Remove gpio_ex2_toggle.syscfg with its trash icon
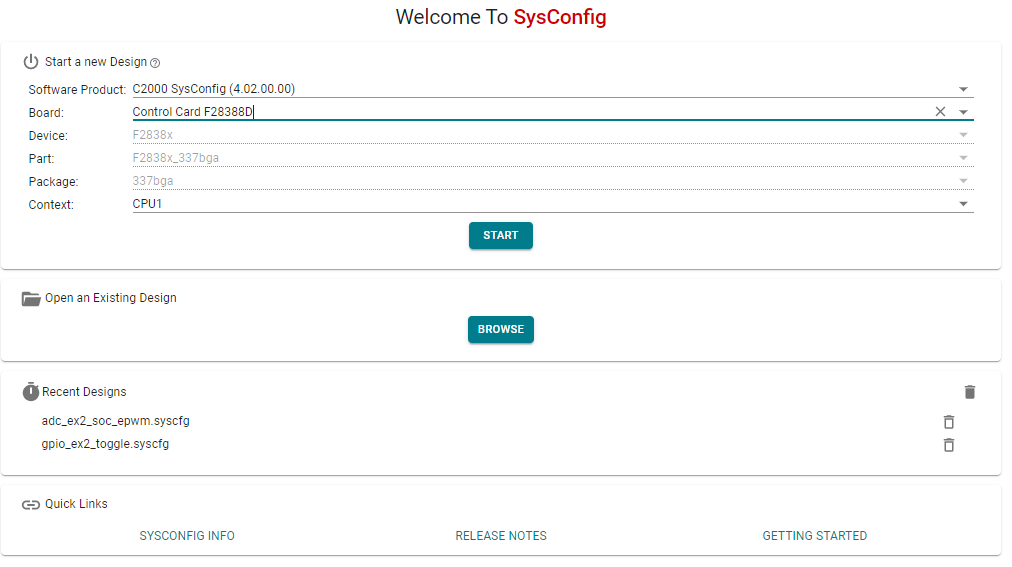 (x=948, y=444)
